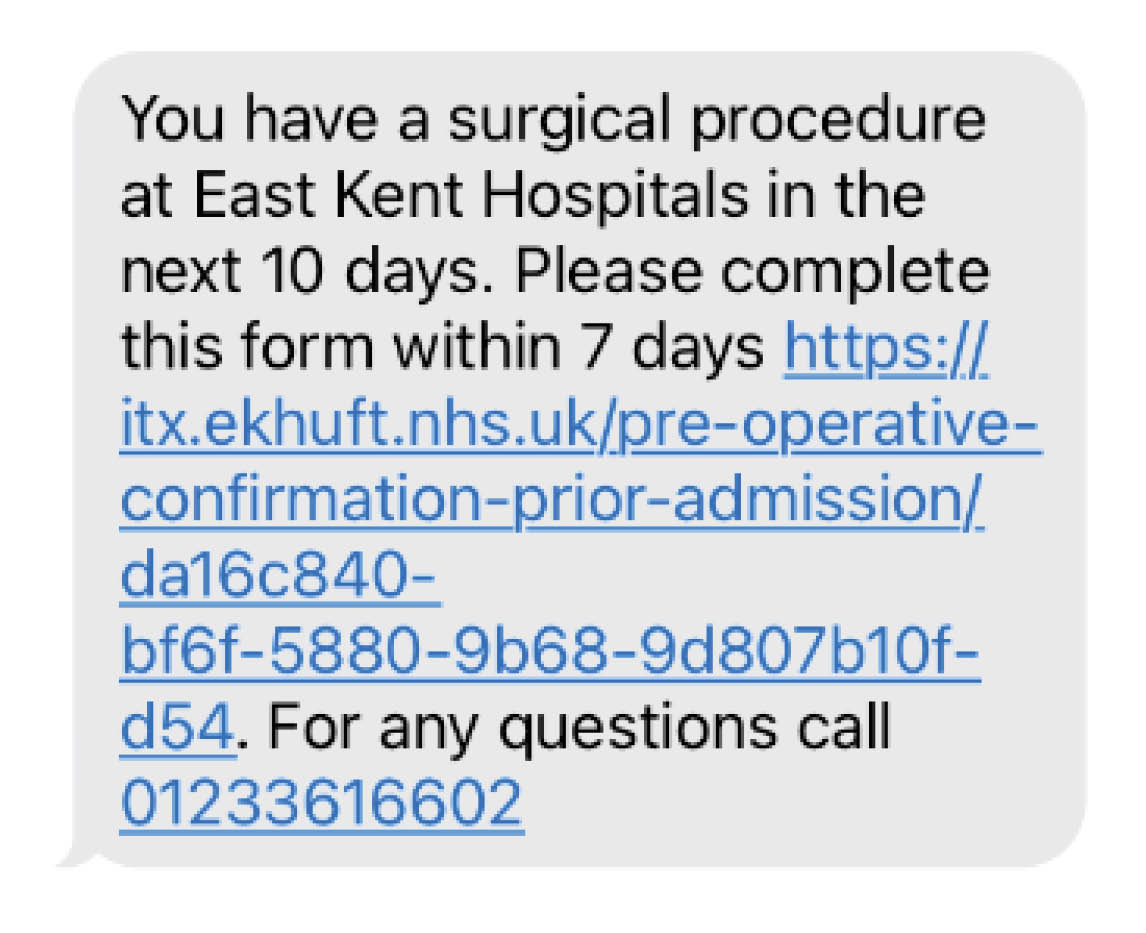1146x933 pixels.
Task: Tap the d54 link ending
Action: (x=177, y=728)
